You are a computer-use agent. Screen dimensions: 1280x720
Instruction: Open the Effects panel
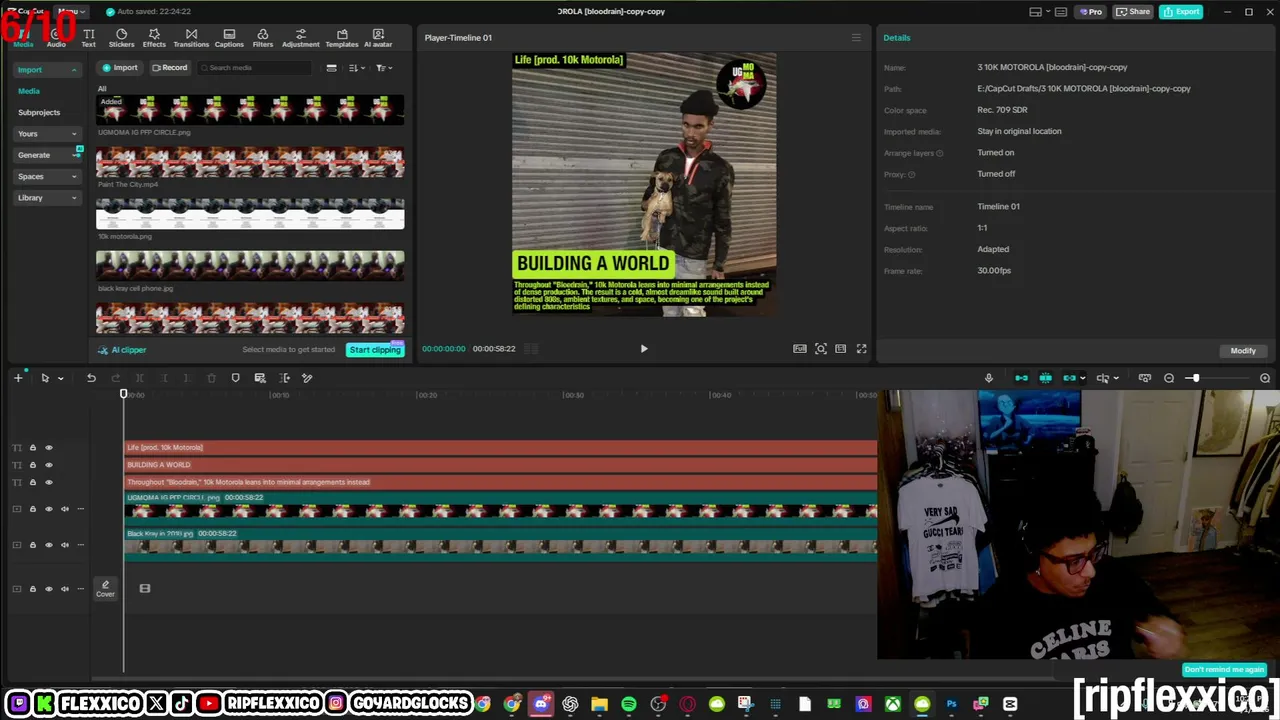[154, 38]
